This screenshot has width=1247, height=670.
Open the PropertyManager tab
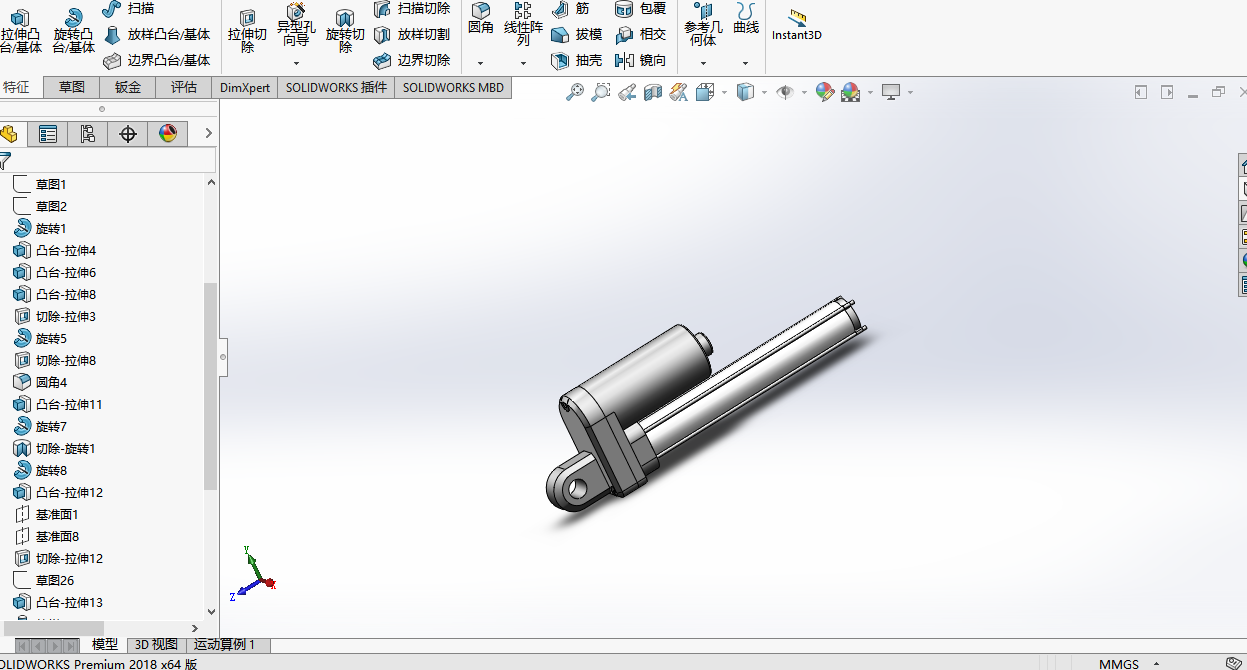pyautogui.click(x=48, y=134)
